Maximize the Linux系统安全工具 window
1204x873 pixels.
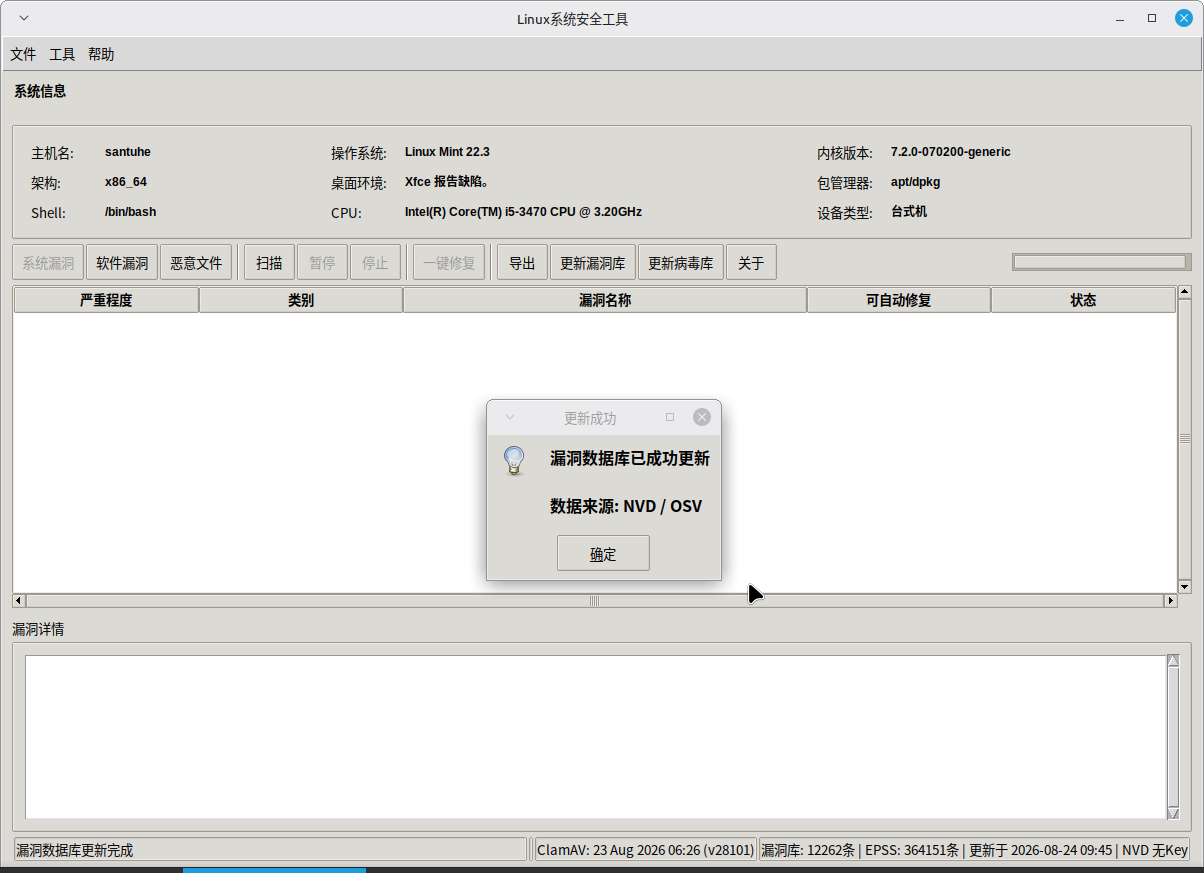[1152, 19]
